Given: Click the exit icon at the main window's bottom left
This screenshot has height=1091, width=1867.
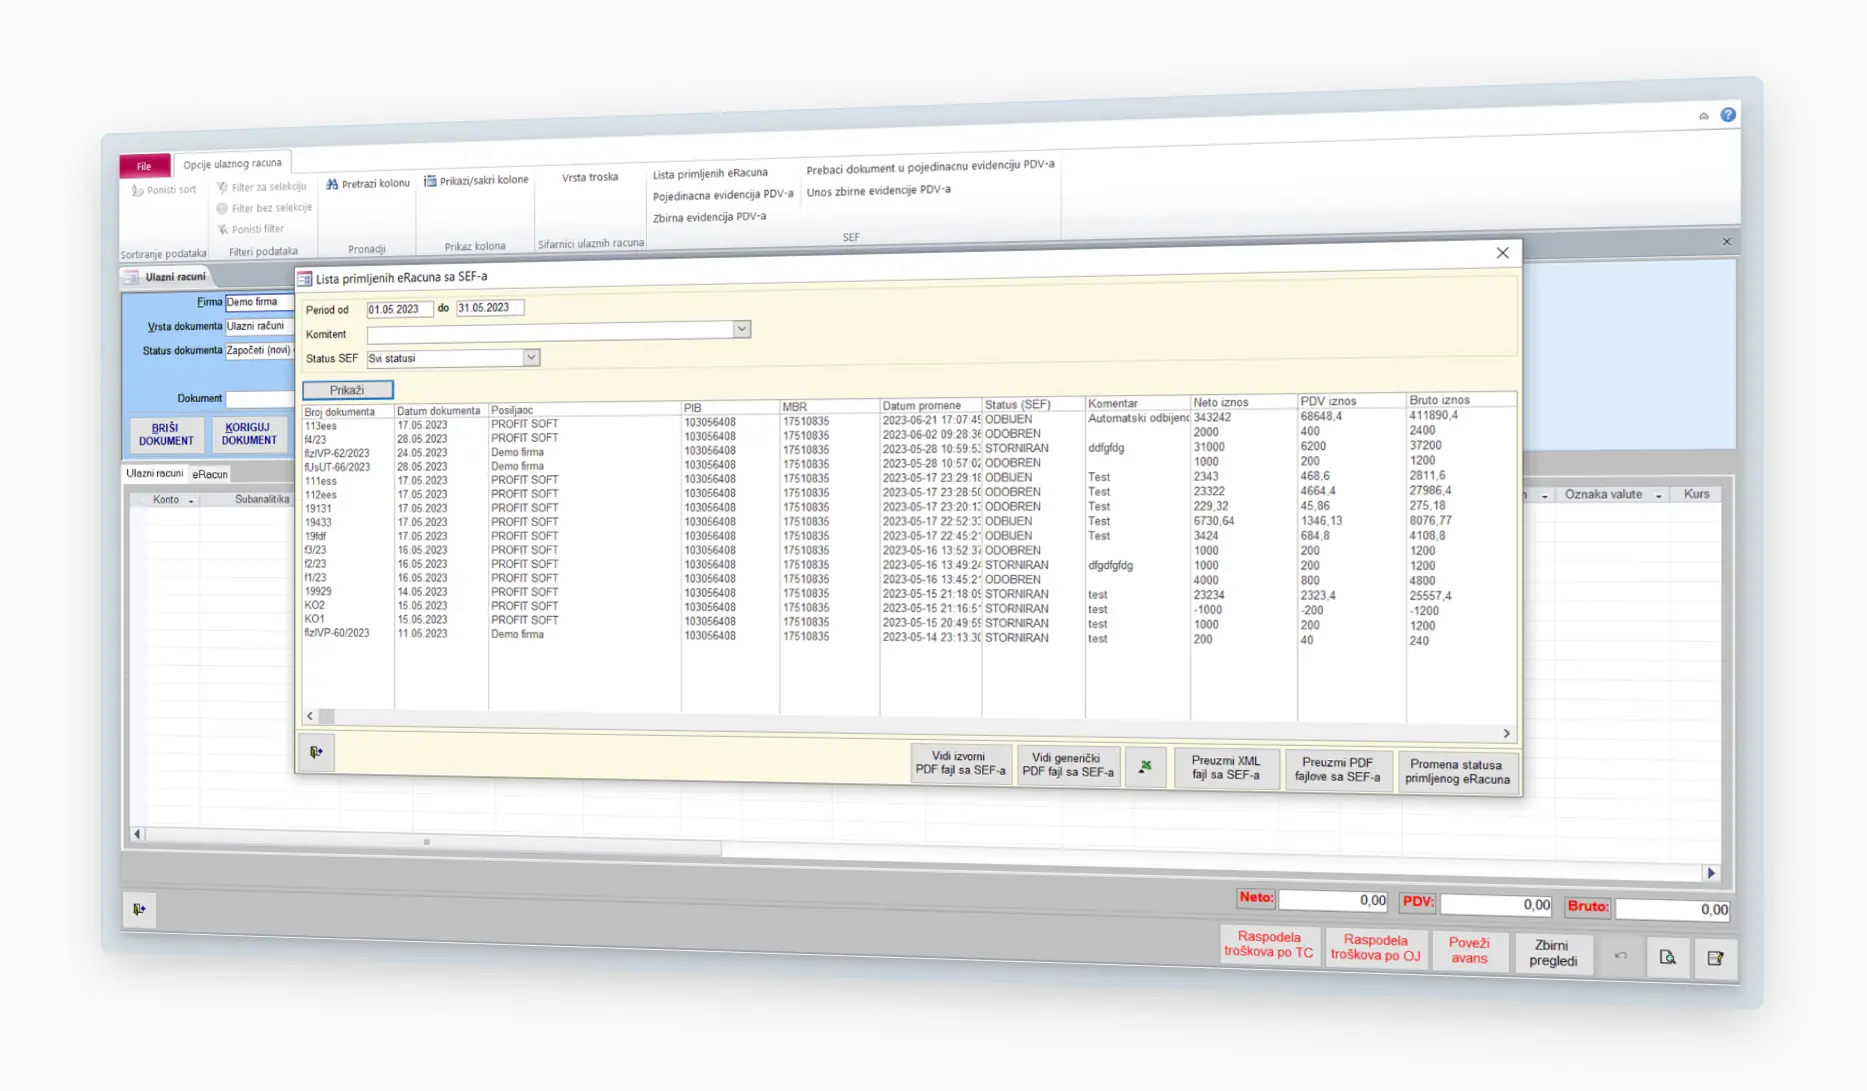Looking at the screenshot, I should click(139, 909).
